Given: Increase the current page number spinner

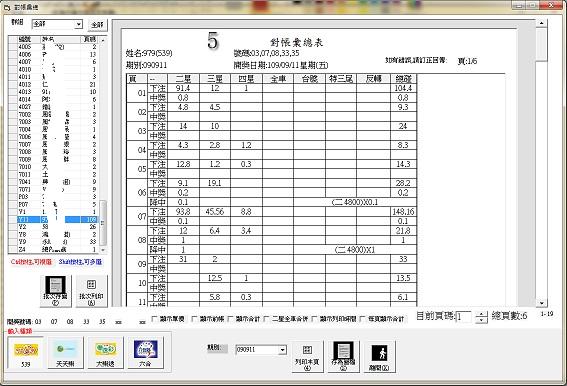Looking at the screenshot, I should coord(481,314).
